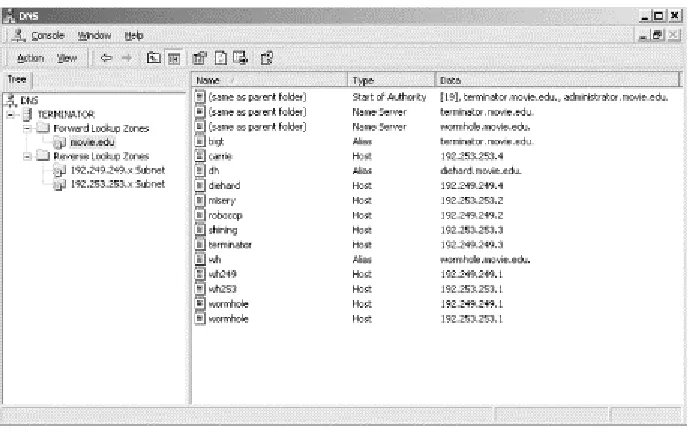Image resolution: width=688 pixels, height=432 pixels.
Task: Select the diehard host record icon
Action: pos(200,186)
